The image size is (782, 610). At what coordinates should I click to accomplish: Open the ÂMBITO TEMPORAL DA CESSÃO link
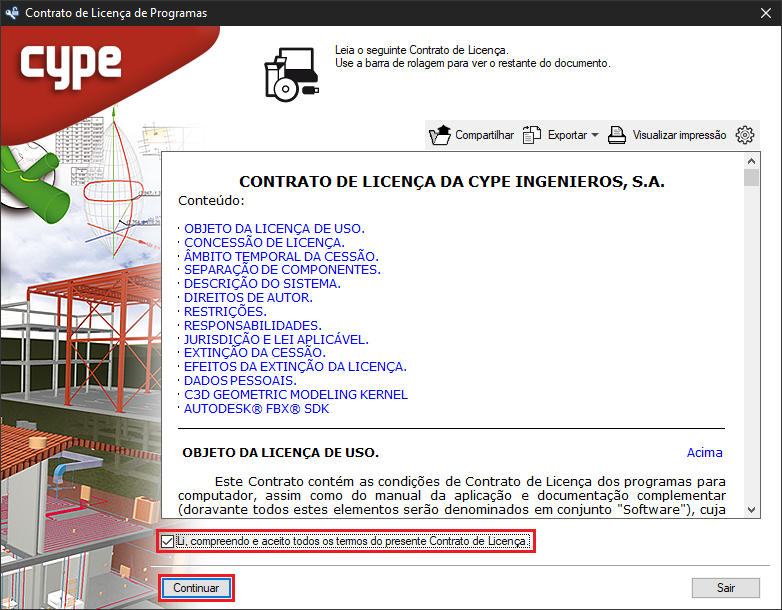pyautogui.click(x=281, y=256)
